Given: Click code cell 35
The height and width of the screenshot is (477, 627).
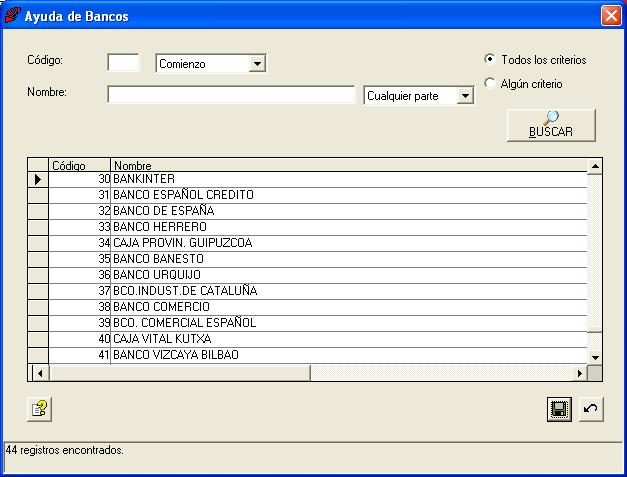Looking at the screenshot, I should [80, 259].
